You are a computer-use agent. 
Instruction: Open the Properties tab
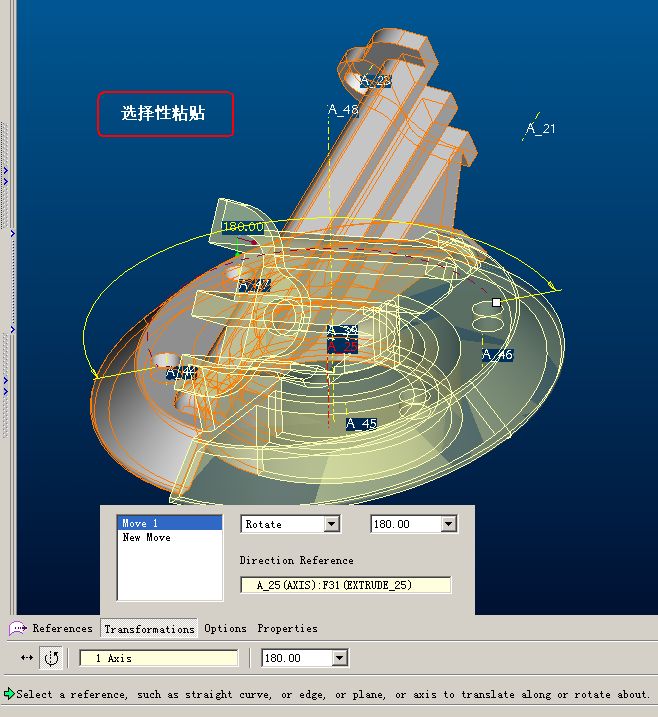[287, 629]
